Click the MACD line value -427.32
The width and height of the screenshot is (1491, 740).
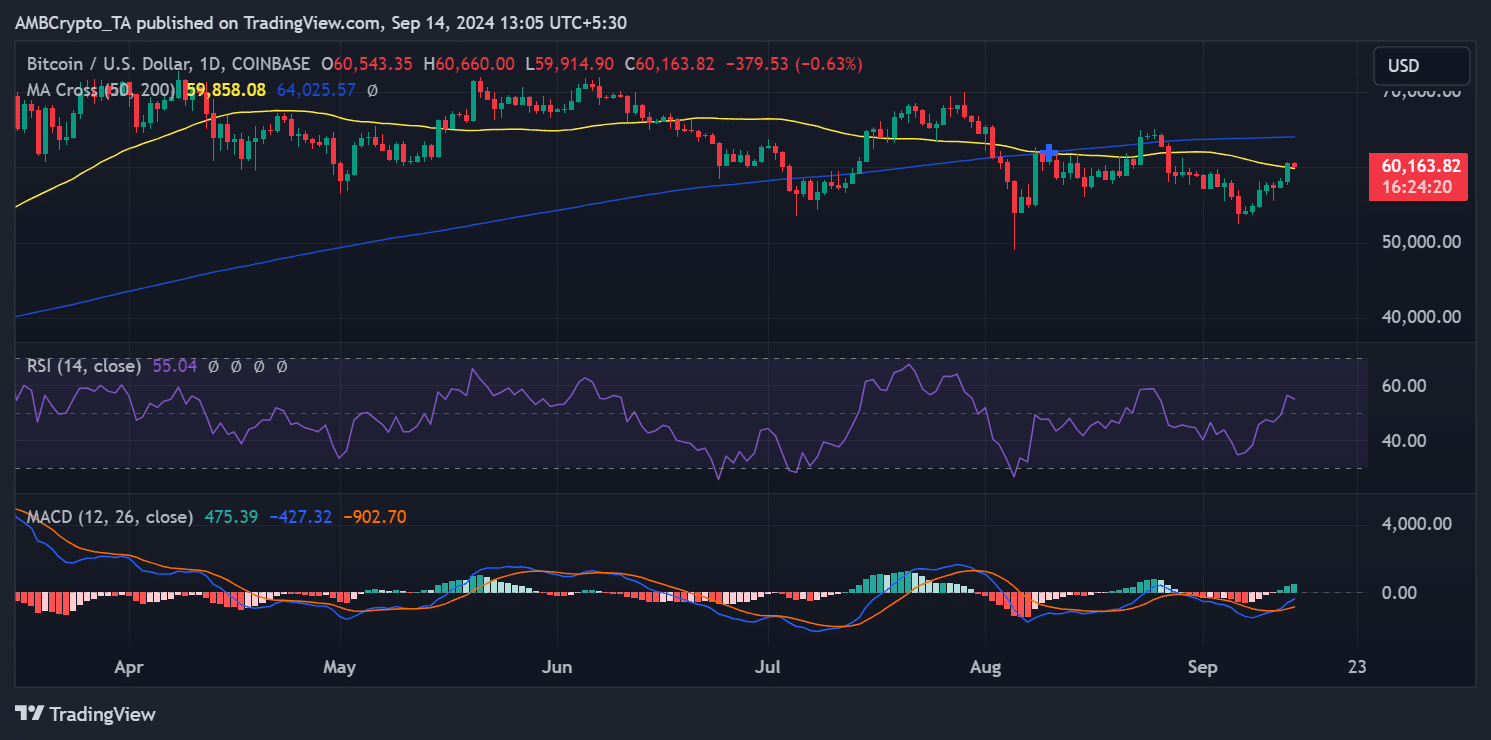click(x=301, y=517)
